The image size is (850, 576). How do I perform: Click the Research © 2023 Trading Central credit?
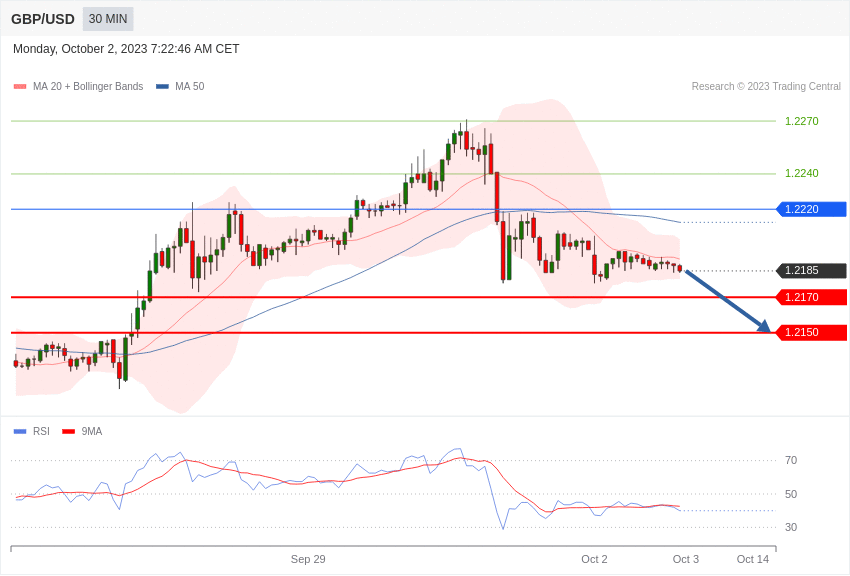click(x=766, y=87)
